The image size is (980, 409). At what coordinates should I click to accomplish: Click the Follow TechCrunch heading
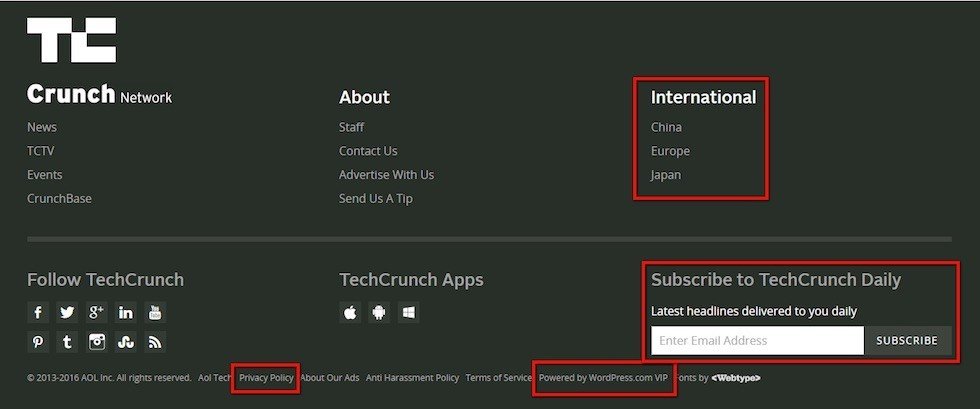[x=106, y=280]
